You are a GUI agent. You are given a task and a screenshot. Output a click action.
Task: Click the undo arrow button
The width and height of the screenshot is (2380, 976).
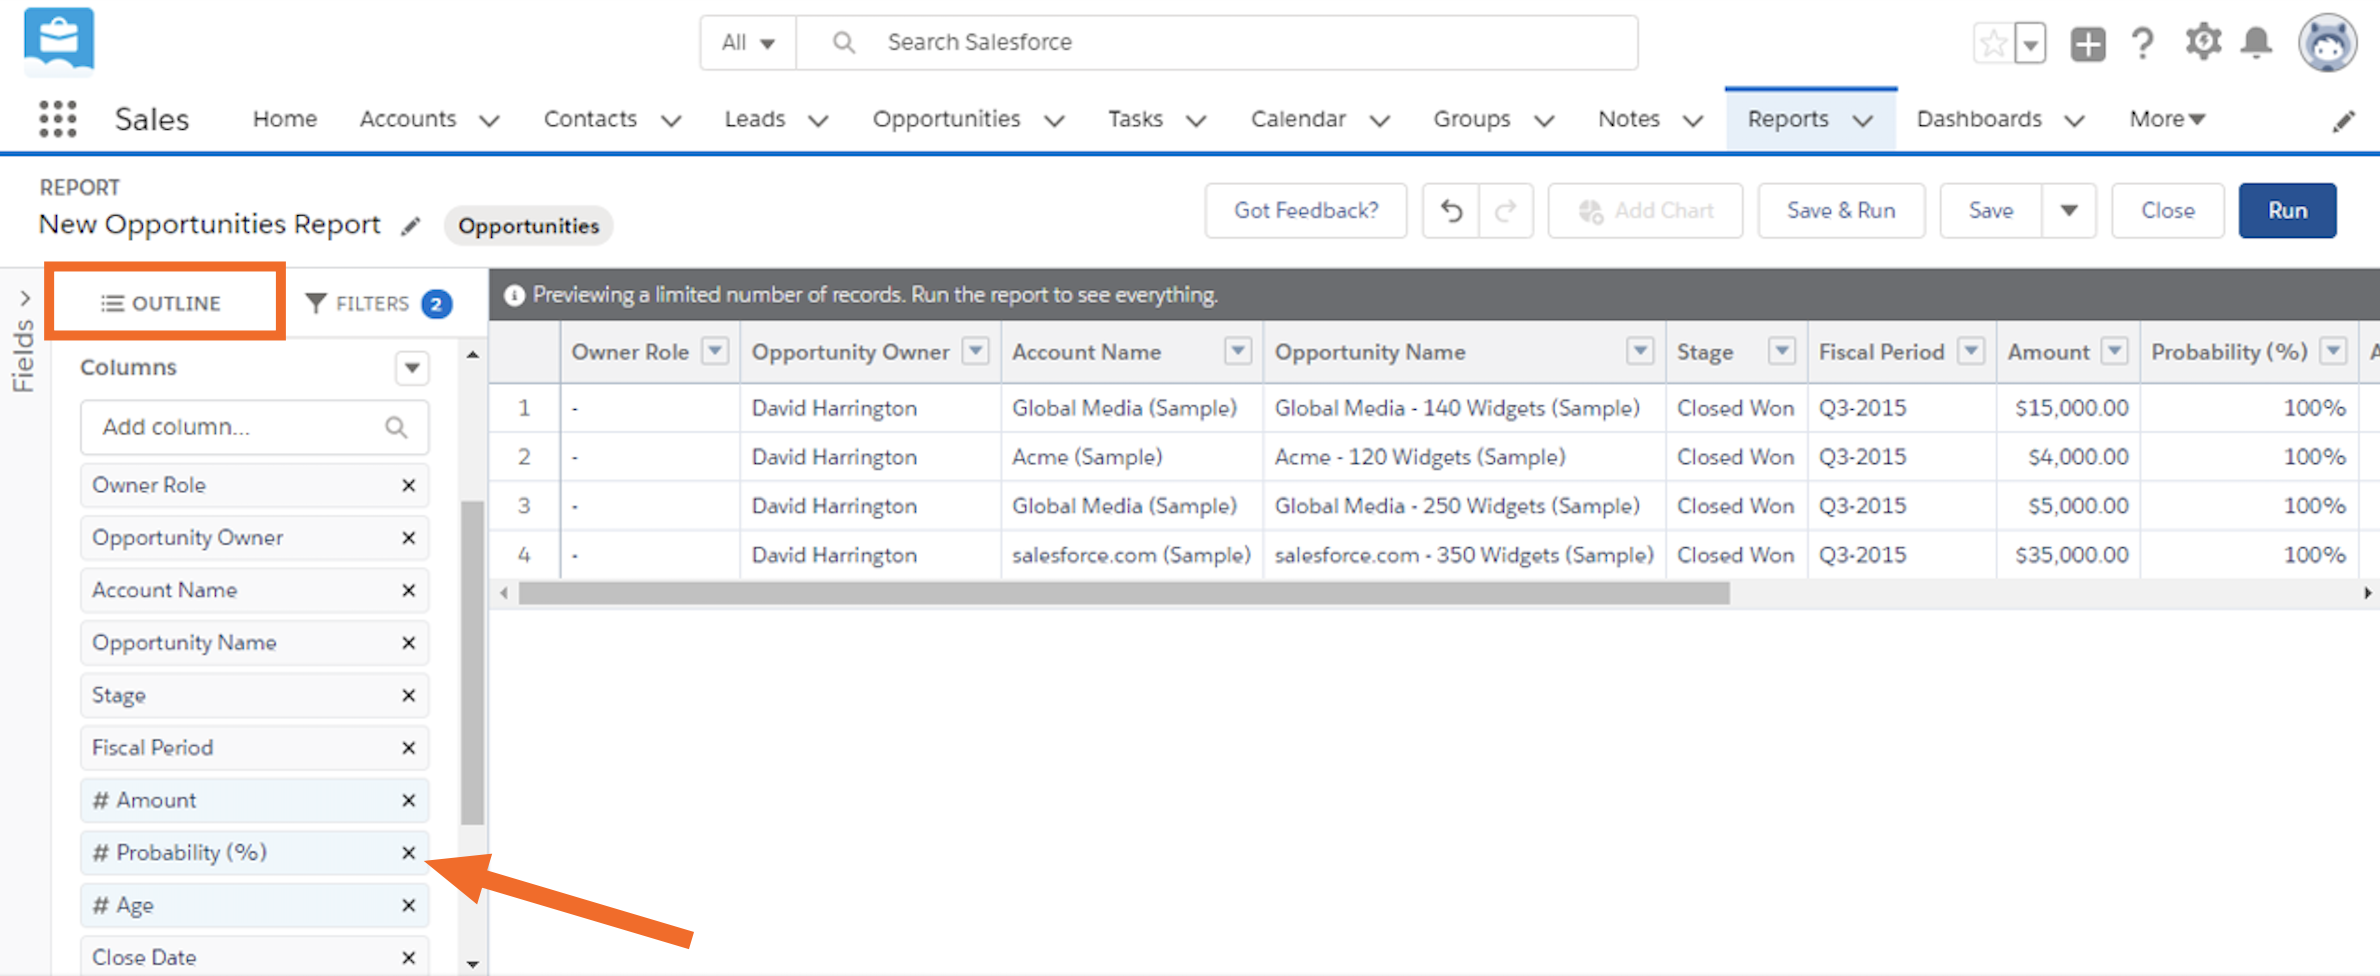(1451, 210)
